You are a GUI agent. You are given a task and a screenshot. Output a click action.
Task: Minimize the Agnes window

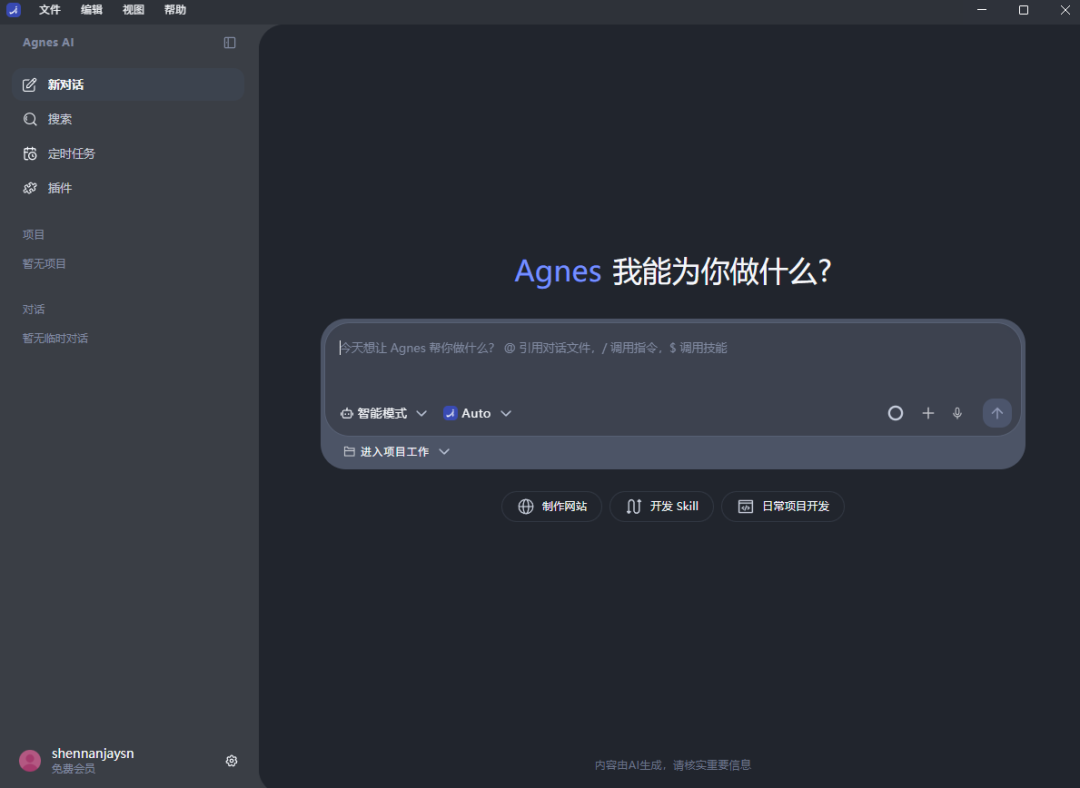coord(982,10)
